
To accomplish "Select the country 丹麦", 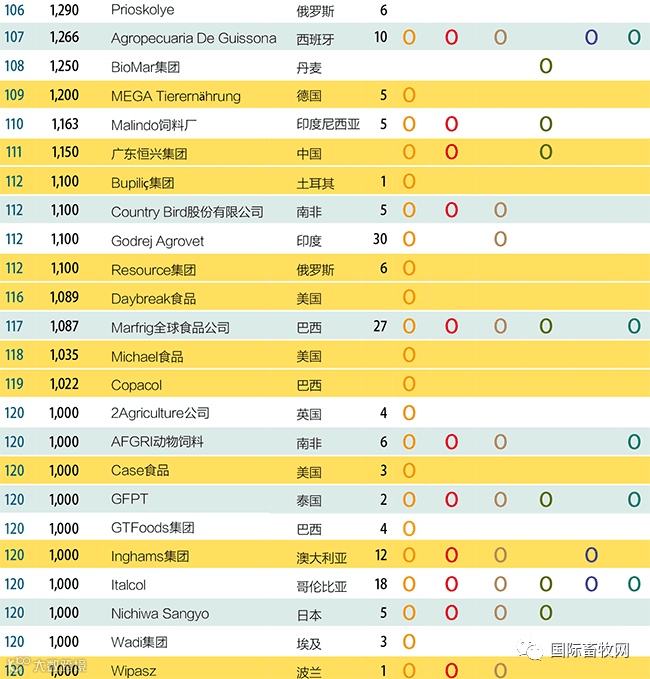I will [309, 68].
